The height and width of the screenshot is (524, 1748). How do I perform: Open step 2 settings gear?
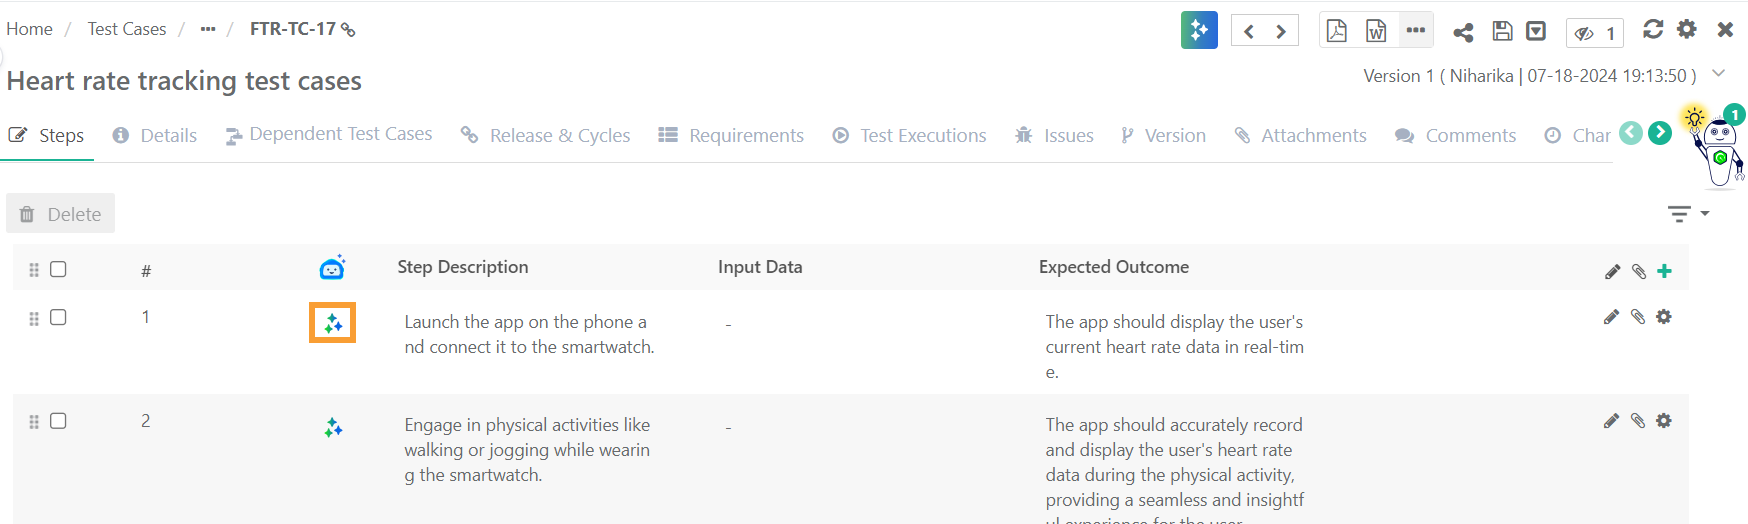tap(1664, 421)
